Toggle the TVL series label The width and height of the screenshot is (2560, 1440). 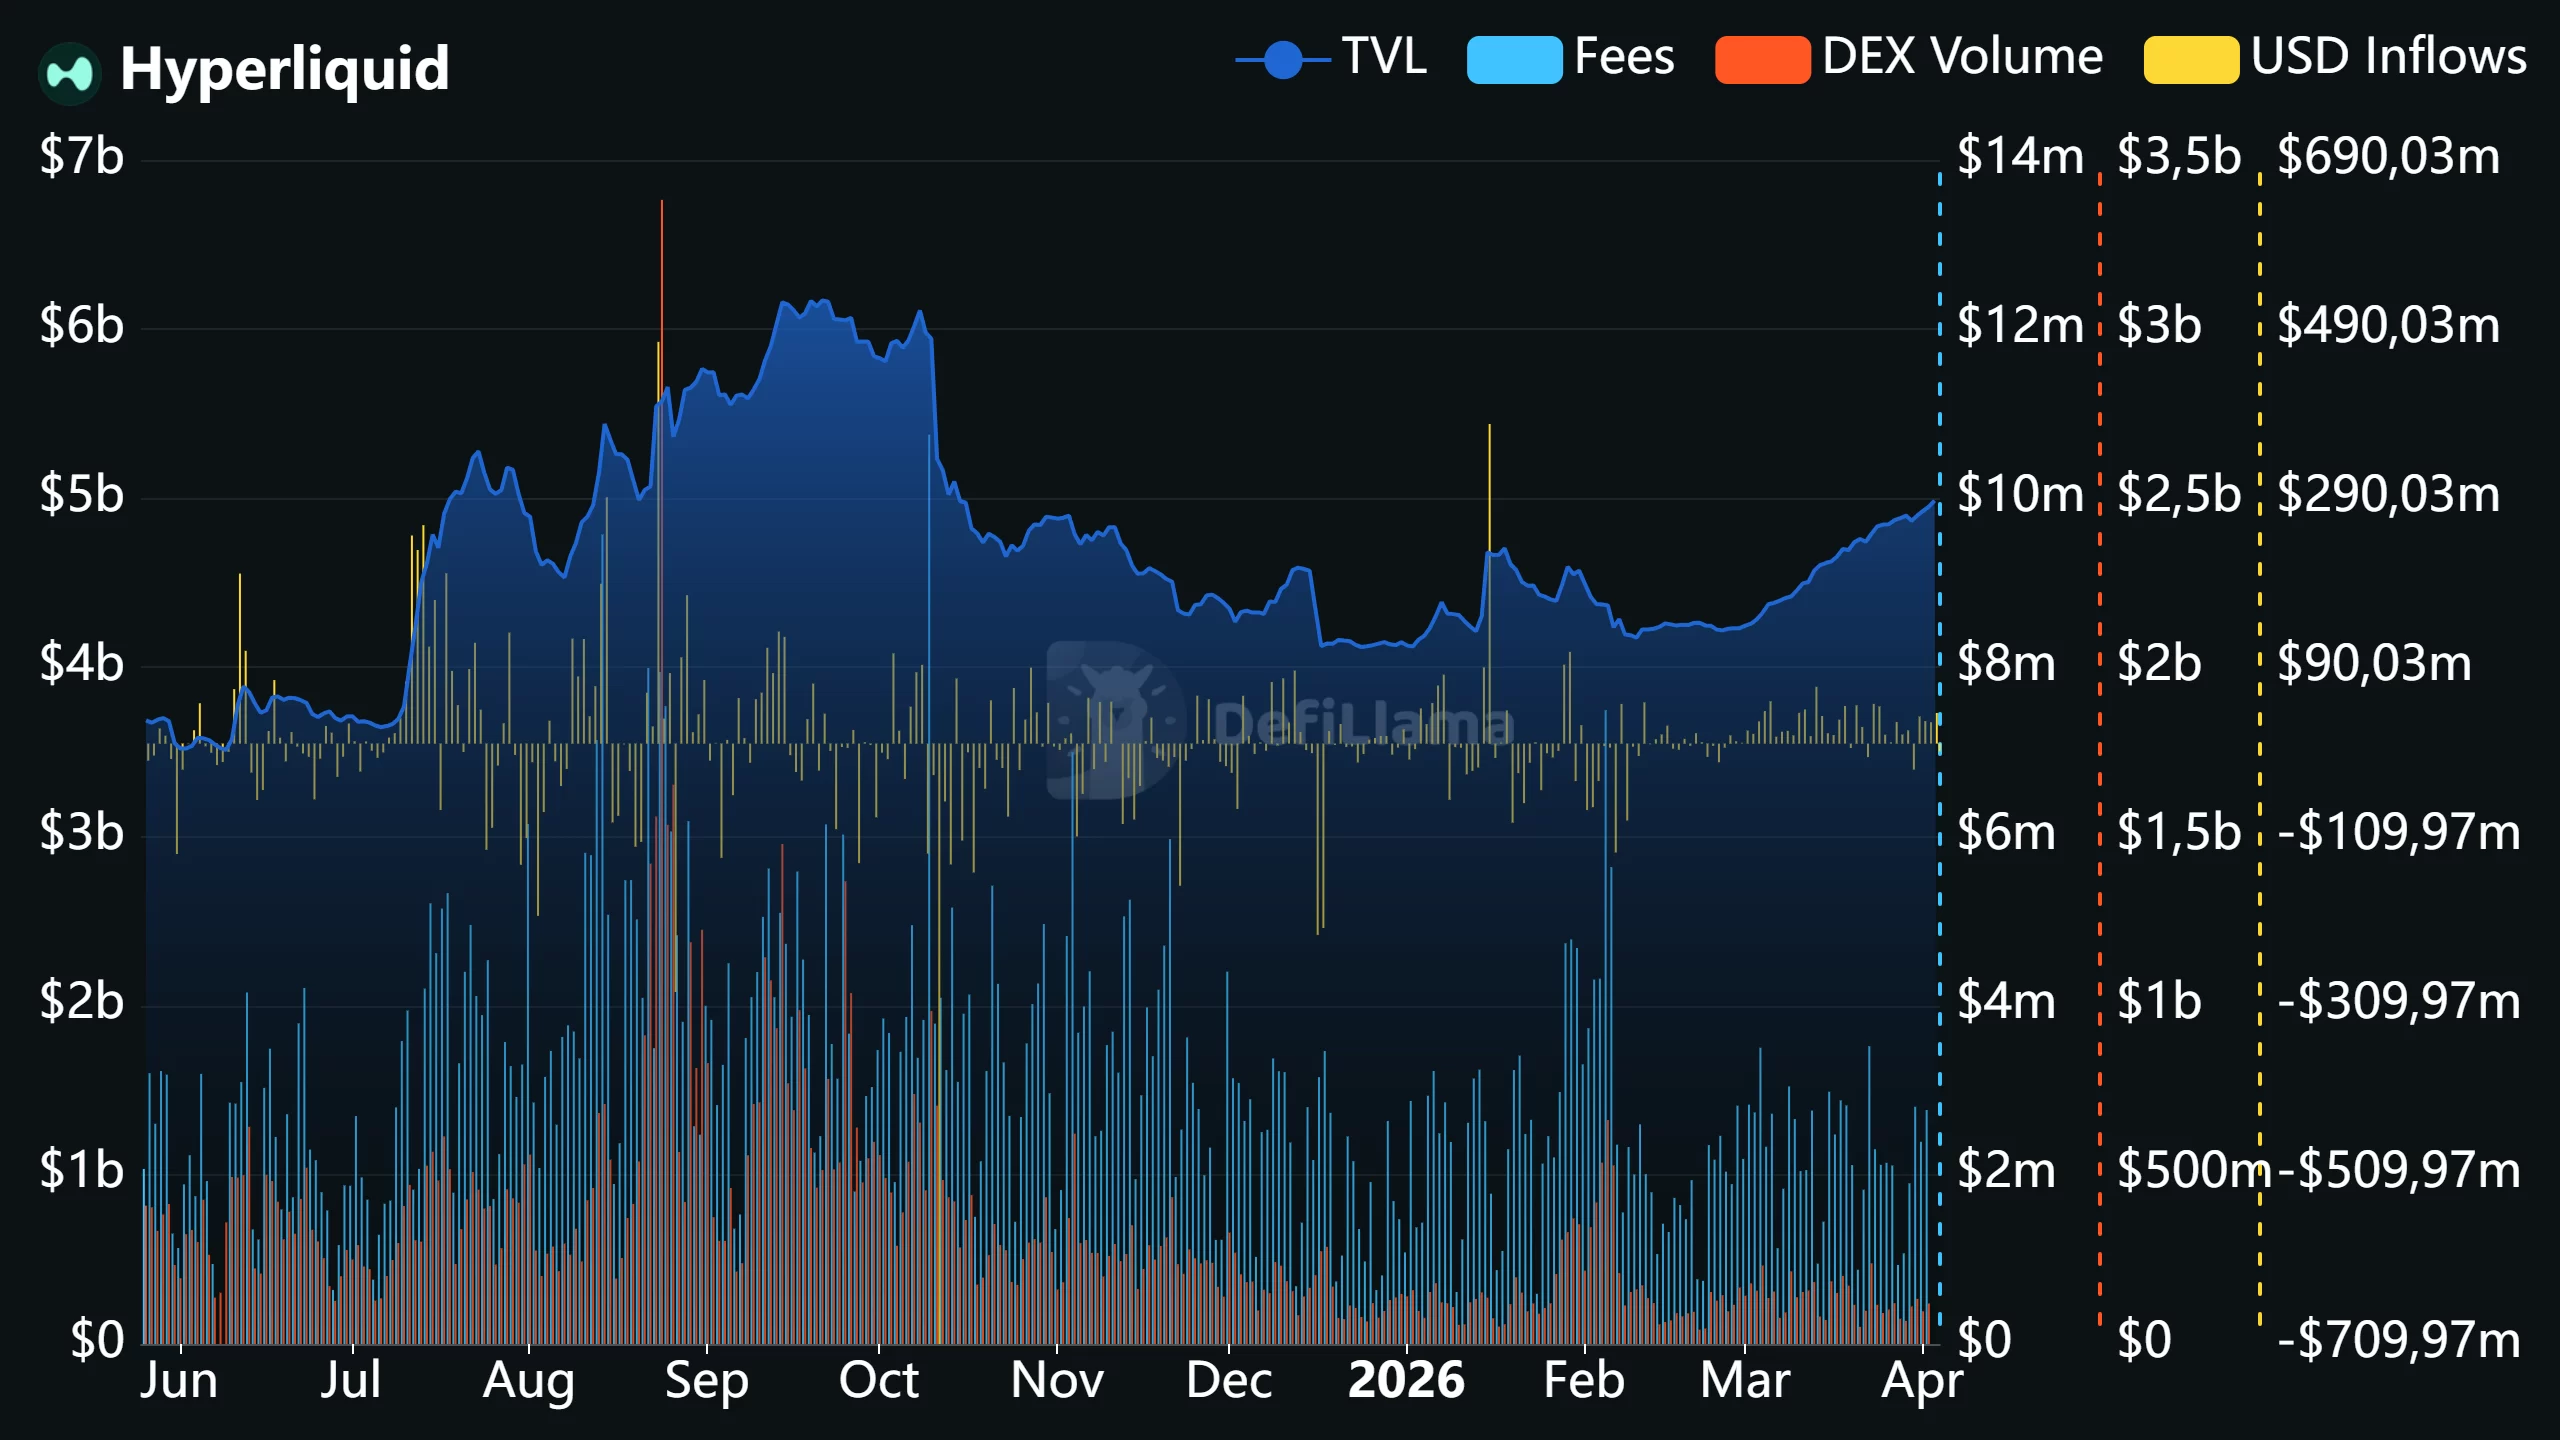(x=1384, y=57)
